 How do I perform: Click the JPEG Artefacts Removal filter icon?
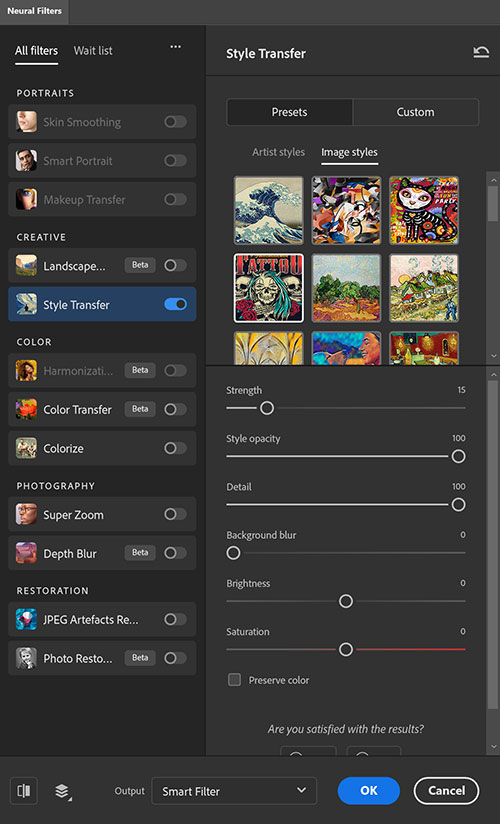point(26,620)
